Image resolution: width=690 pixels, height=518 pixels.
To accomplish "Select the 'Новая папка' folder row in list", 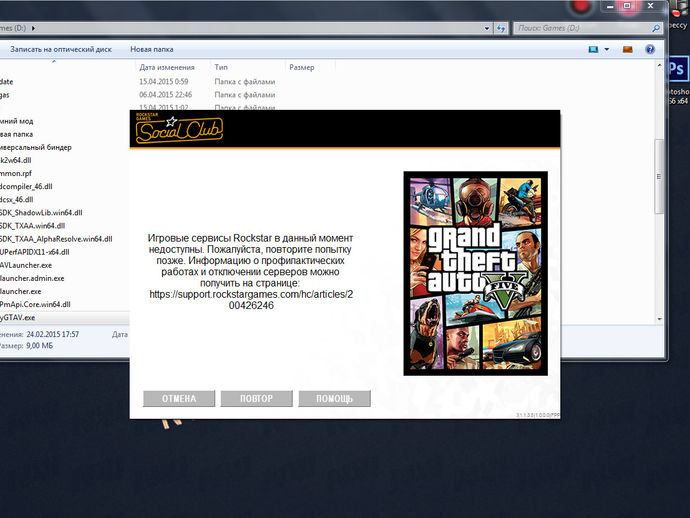I will (17, 134).
